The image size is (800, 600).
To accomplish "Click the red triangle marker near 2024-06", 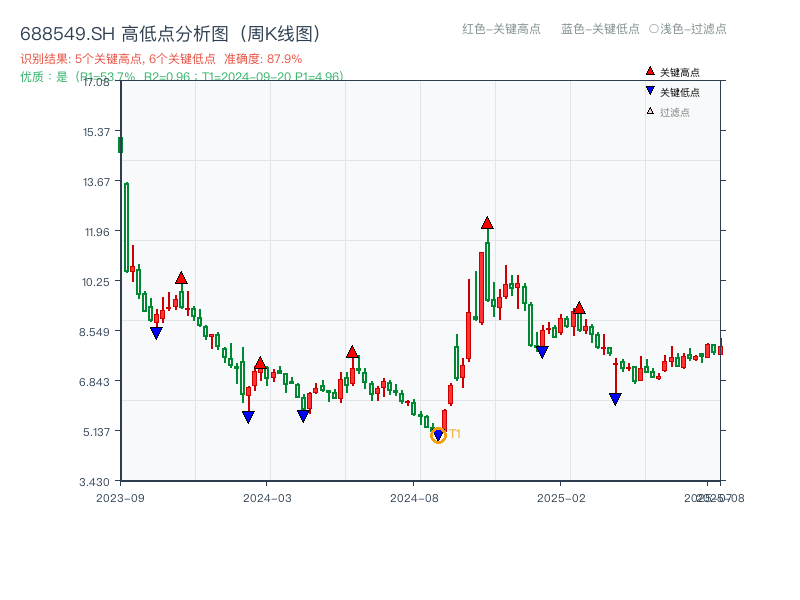I will 352,351.
